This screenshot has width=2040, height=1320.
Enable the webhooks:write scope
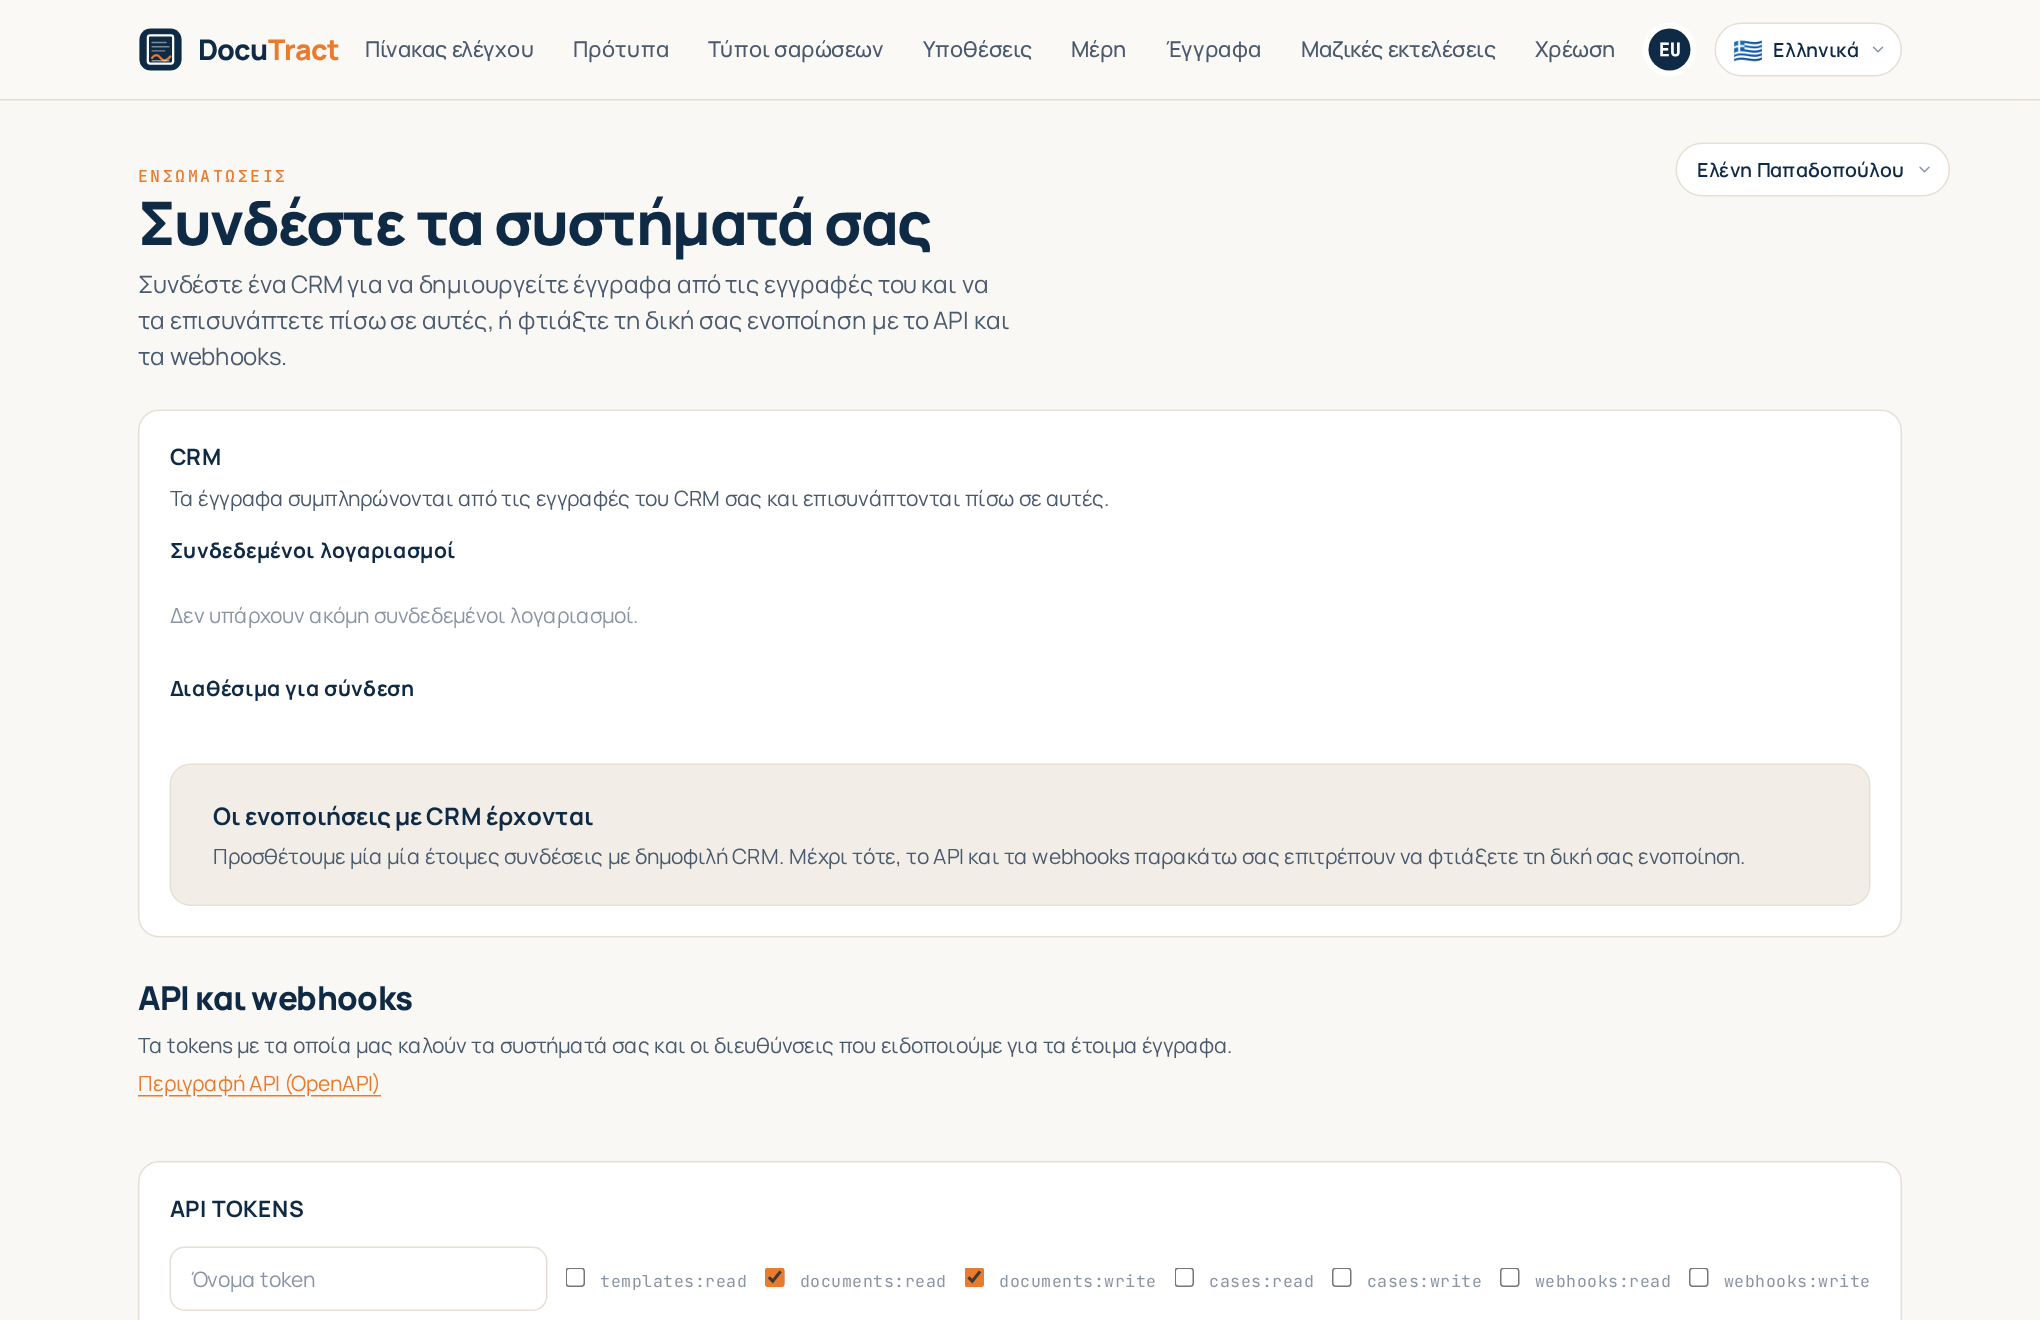1699,1278
